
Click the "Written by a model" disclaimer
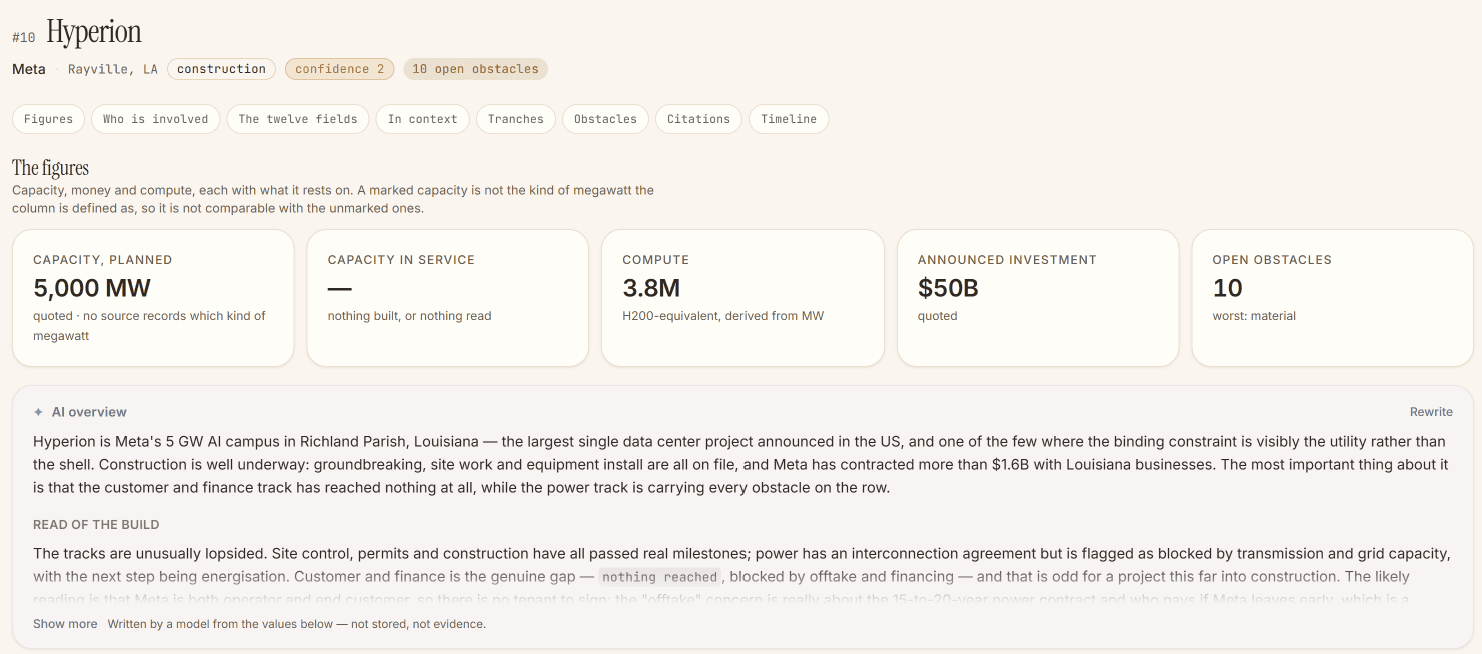[297, 624]
